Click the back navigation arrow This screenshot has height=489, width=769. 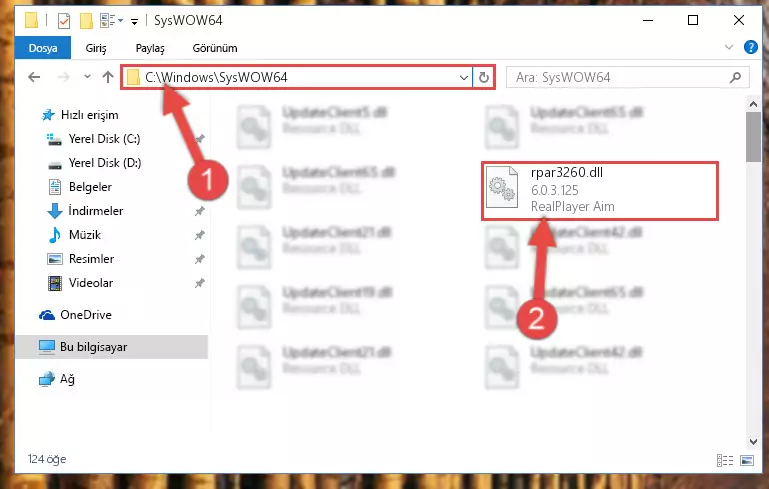34,77
